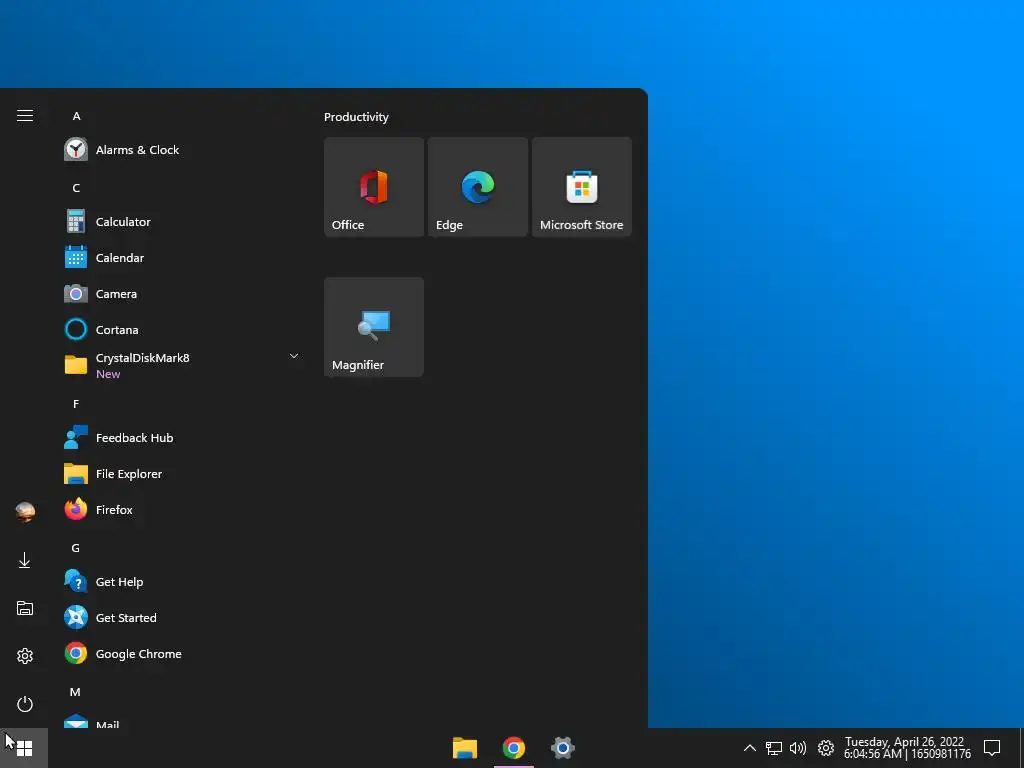Expand the Start menu hamburger icon
The width and height of the screenshot is (1024, 768).
[x=25, y=116]
